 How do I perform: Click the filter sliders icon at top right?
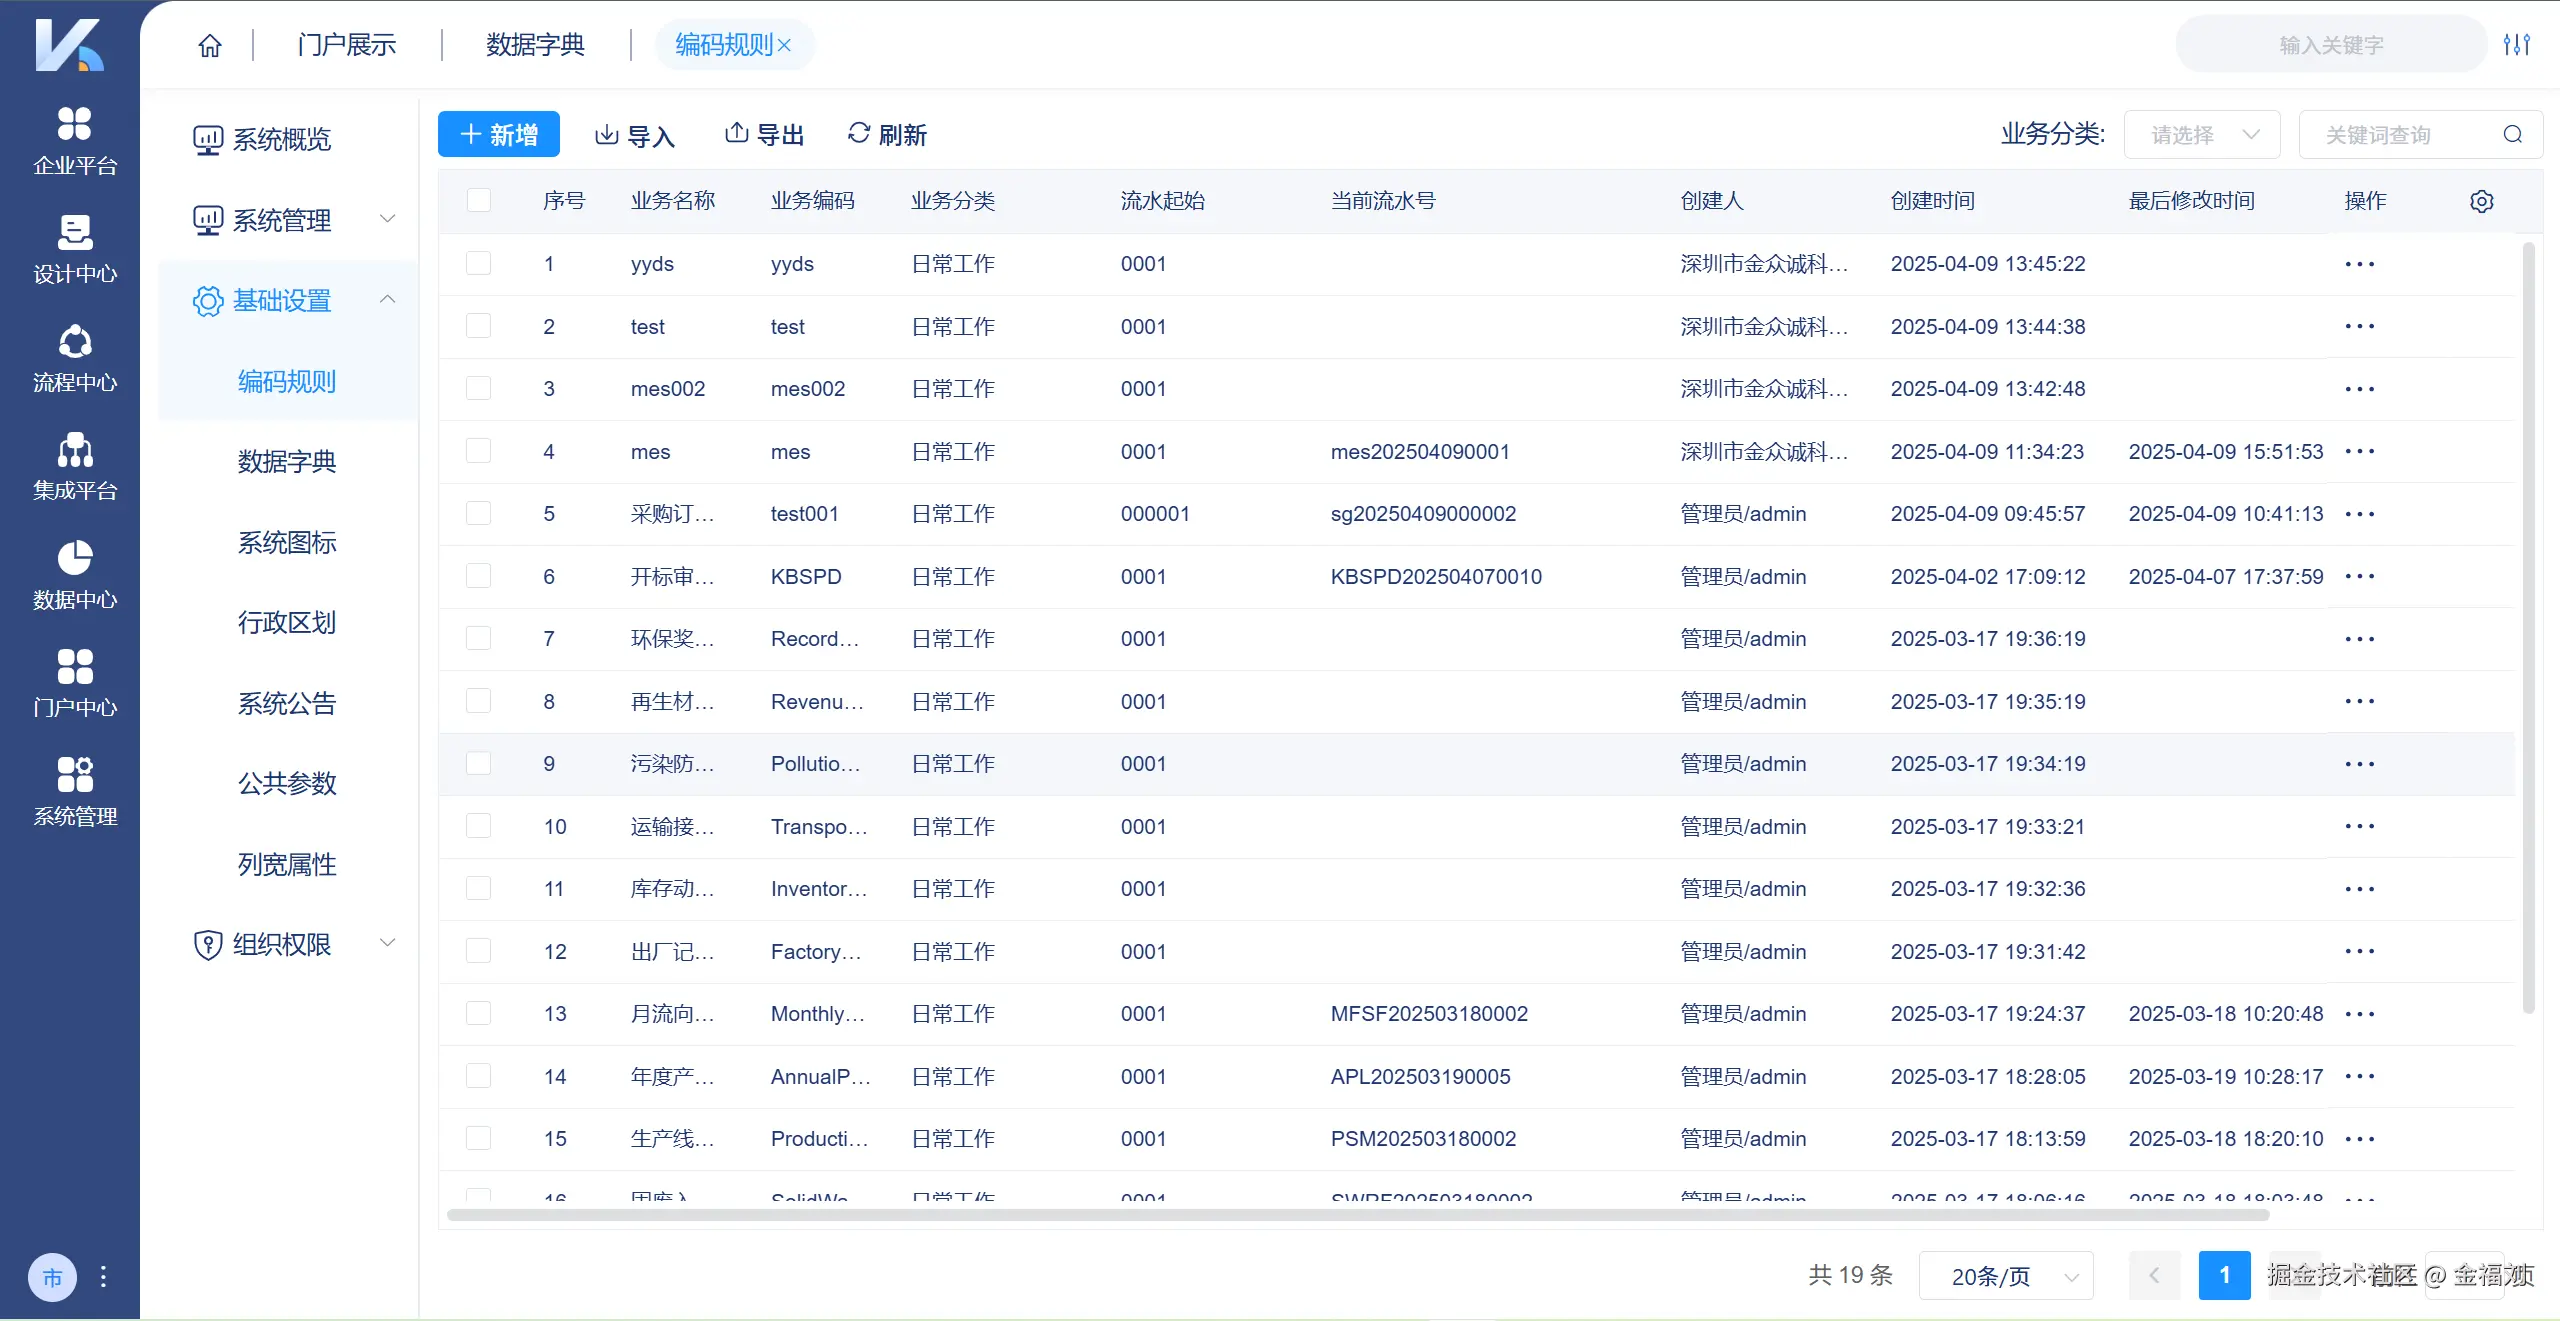pos(2516,45)
